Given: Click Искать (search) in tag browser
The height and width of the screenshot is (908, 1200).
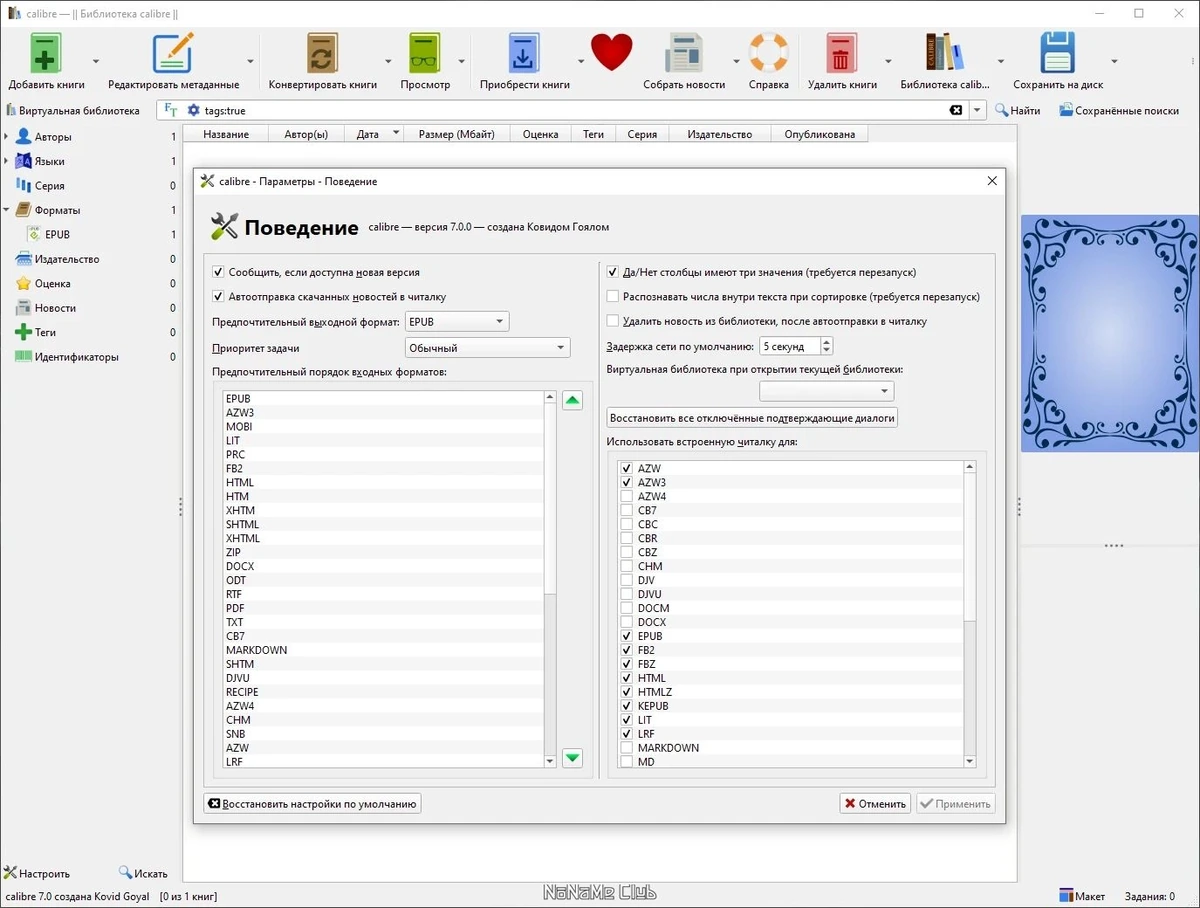Looking at the screenshot, I should (143, 873).
